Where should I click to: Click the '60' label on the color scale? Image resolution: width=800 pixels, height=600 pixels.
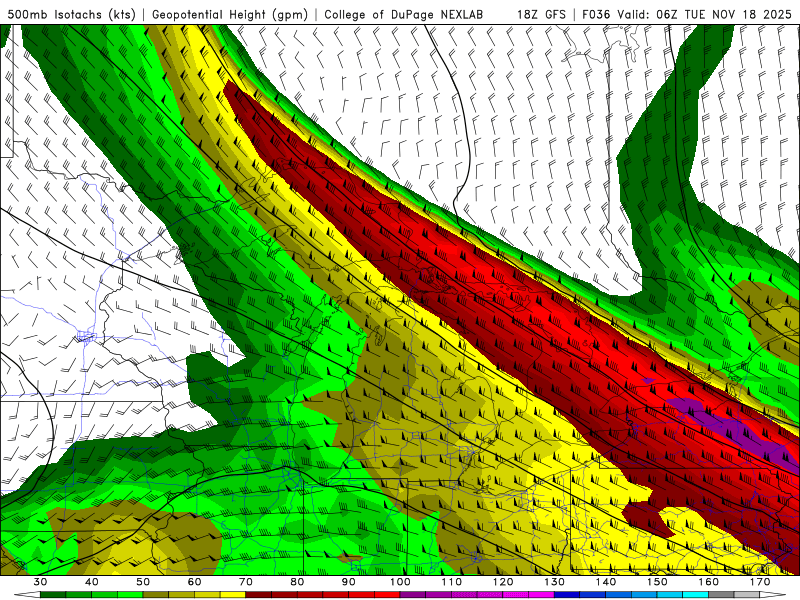pos(194,582)
